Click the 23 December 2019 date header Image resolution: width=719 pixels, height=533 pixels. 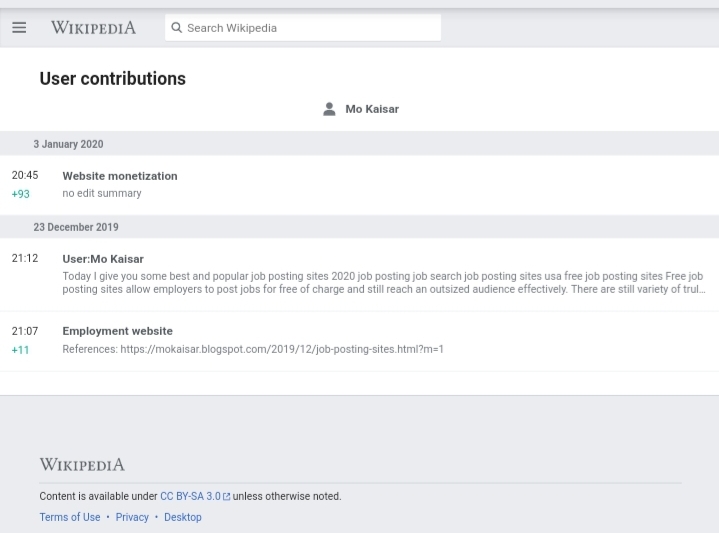click(x=76, y=227)
